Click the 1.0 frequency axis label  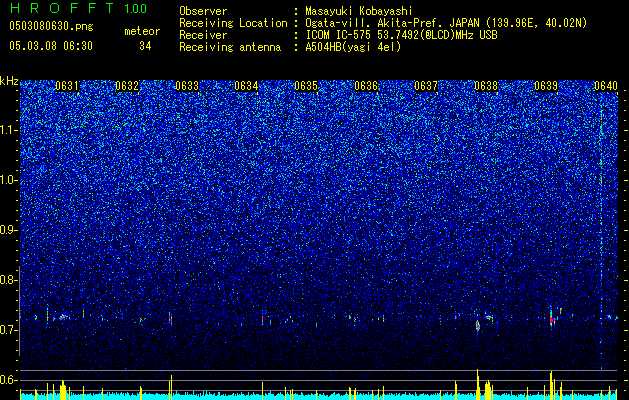pyautogui.click(x=8, y=180)
